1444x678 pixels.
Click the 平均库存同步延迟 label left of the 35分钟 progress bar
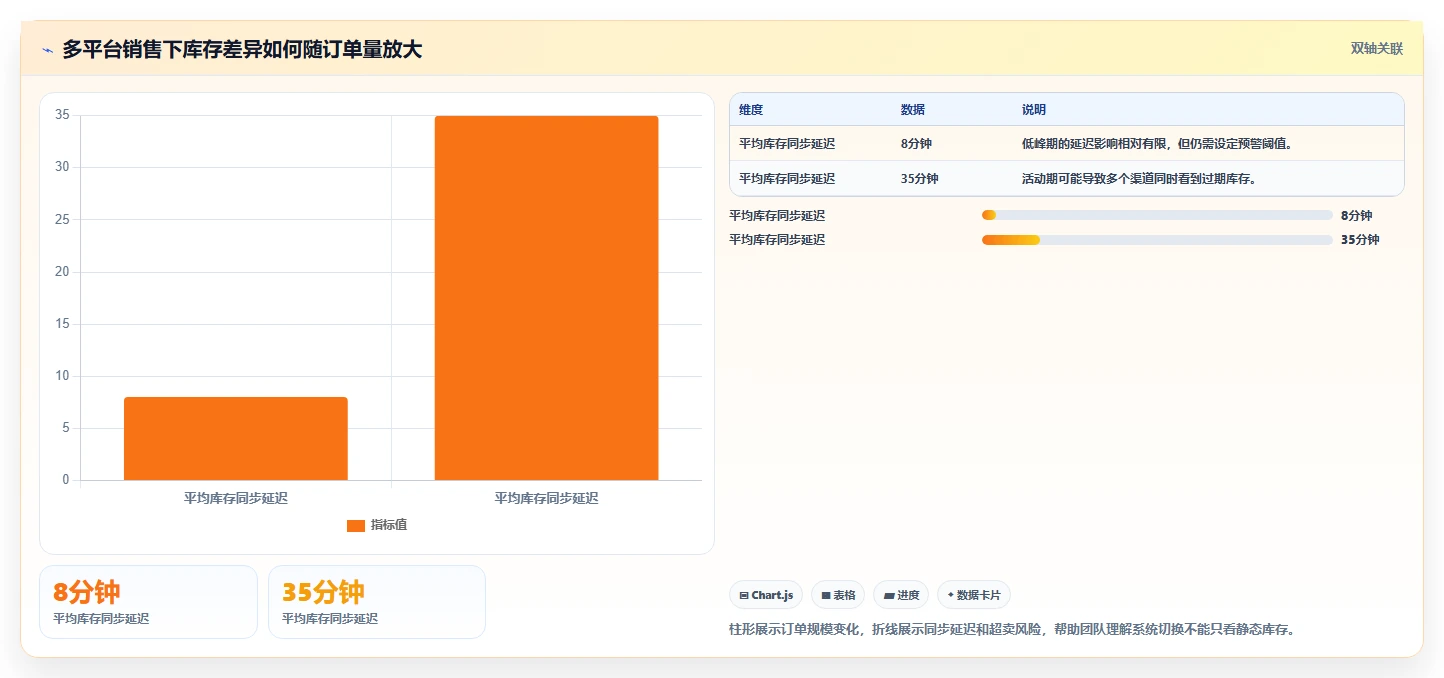pos(777,240)
